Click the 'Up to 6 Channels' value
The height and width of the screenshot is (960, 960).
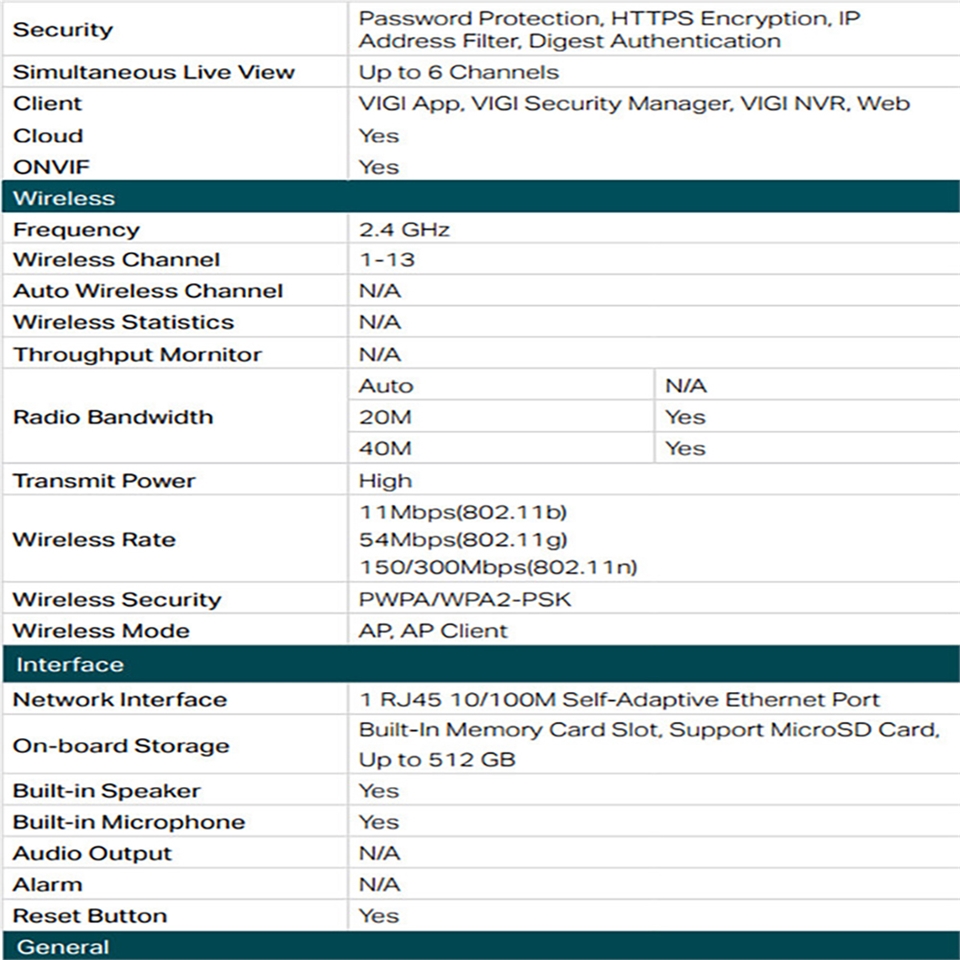[x=458, y=72]
